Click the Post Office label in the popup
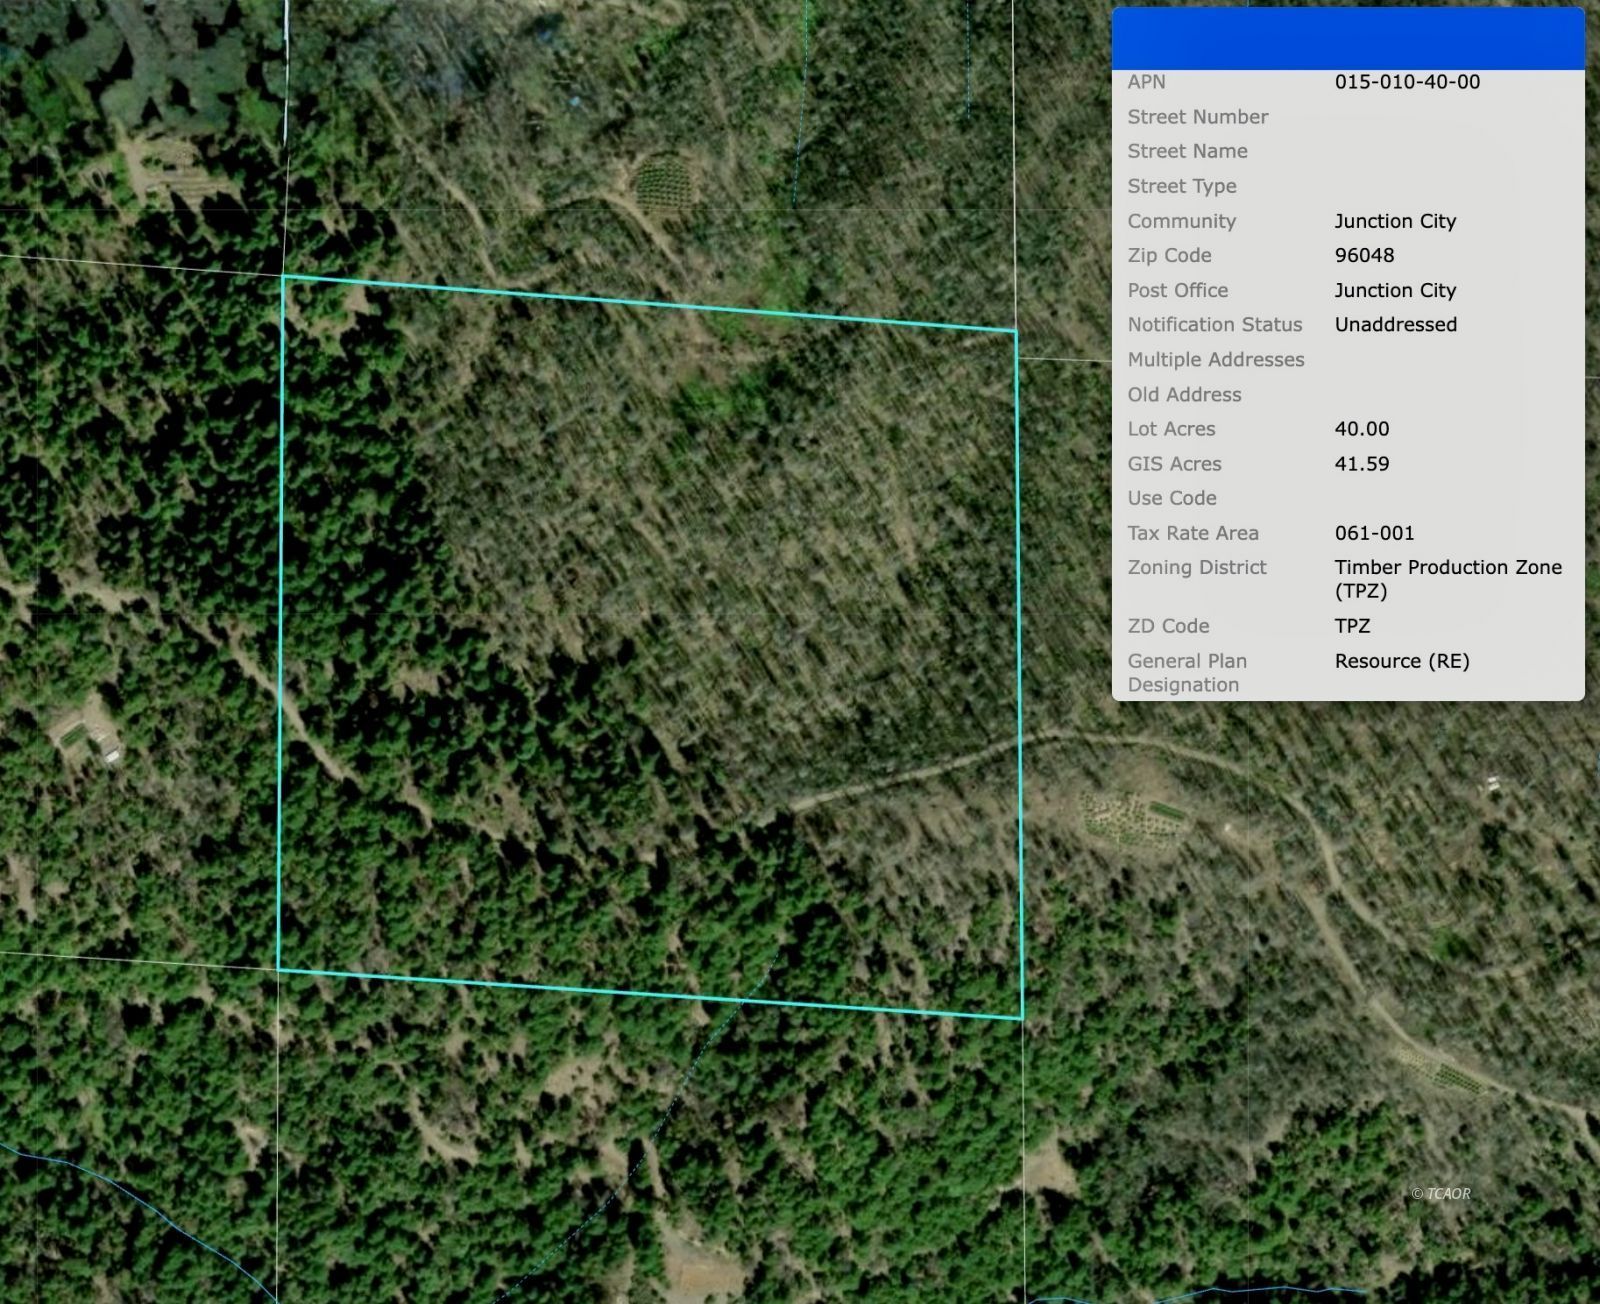1600x1304 pixels. coord(1177,290)
